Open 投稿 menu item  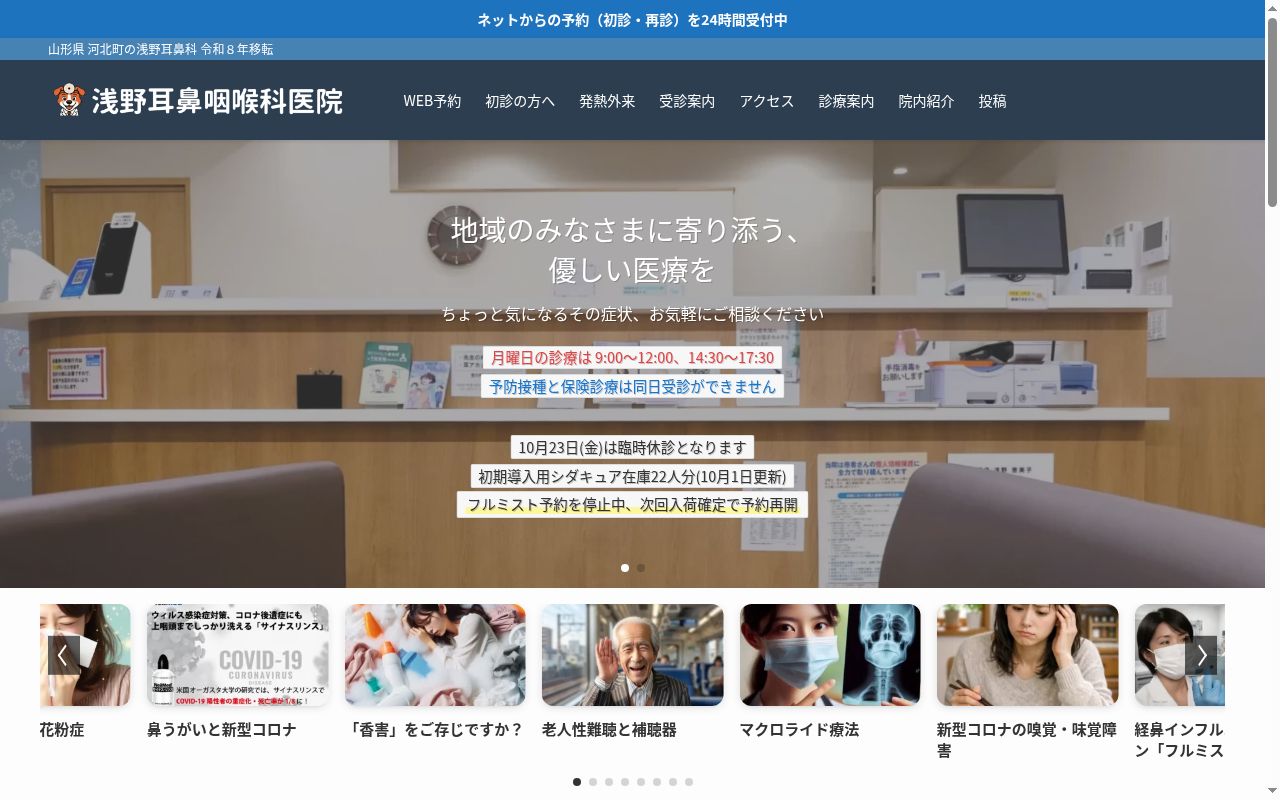(x=993, y=101)
